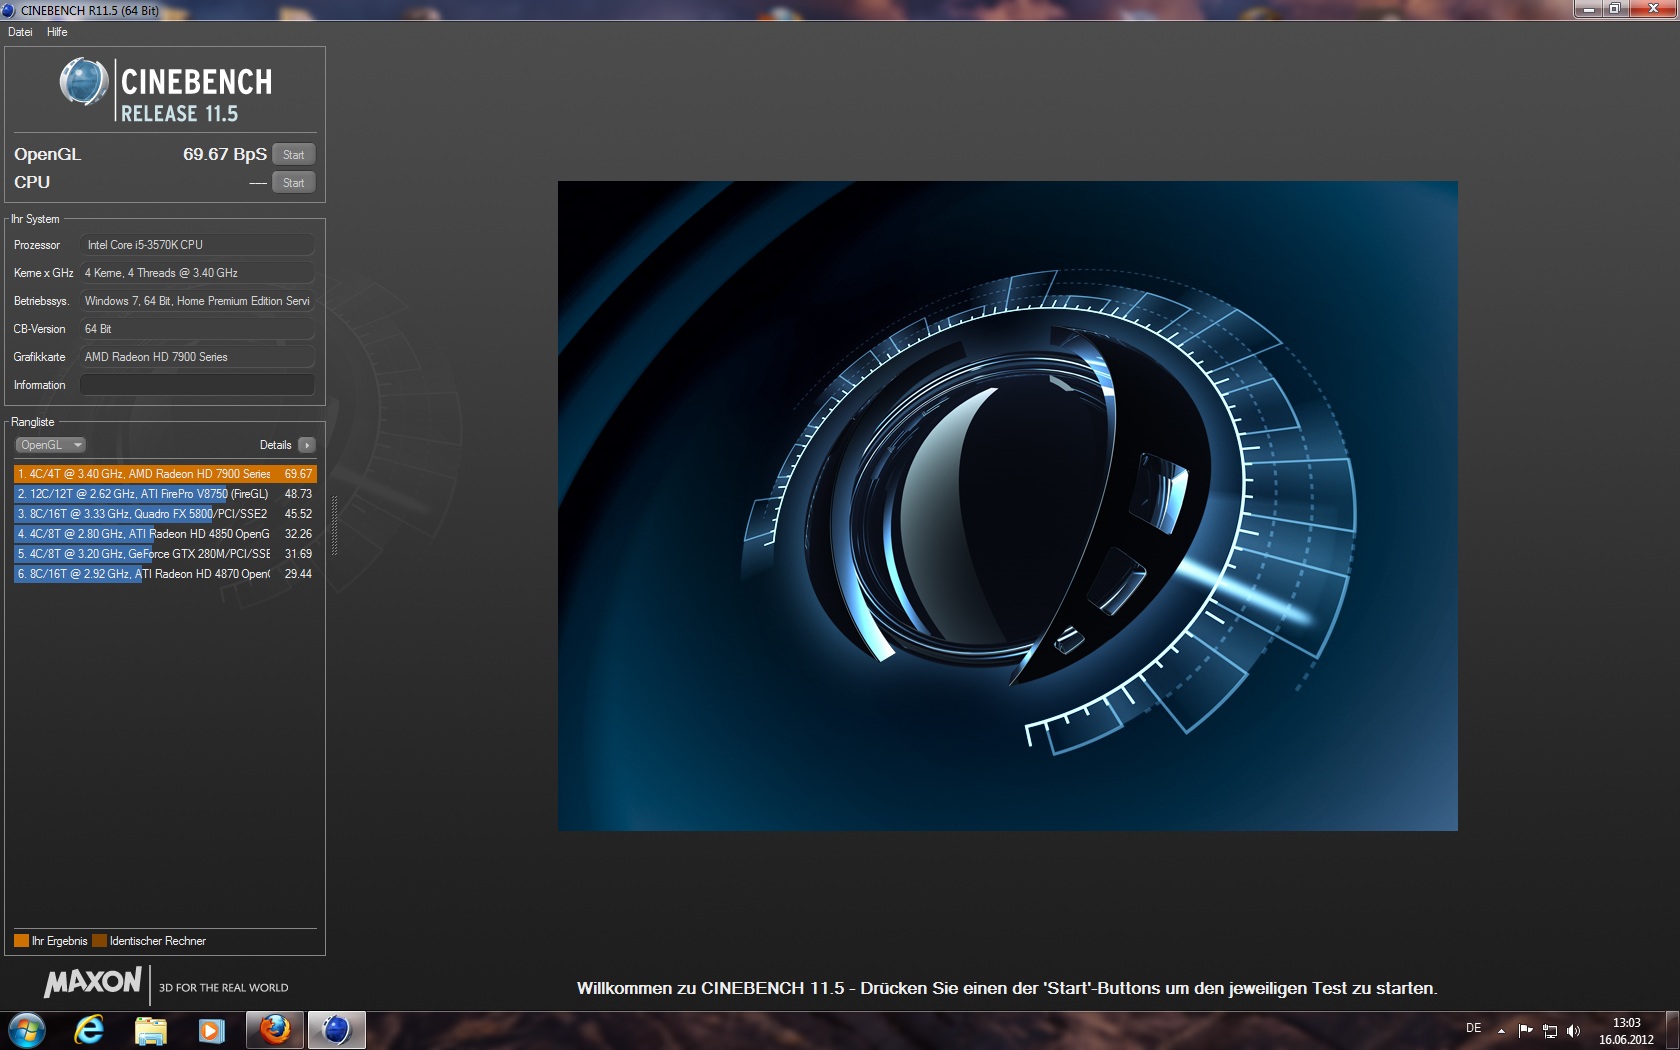This screenshot has height=1050, width=1680.
Task: Click the Betriebssys. field showing Windows 7
Action: [197, 301]
